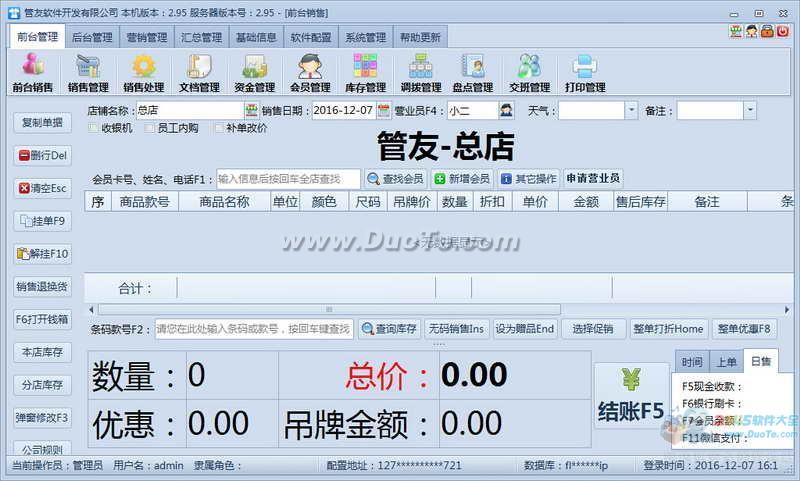Open the calendar icon next to 销售日期
Image resolution: width=800 pixels, height=481 pixels.
pyautogui.click(x=383, y=110)
